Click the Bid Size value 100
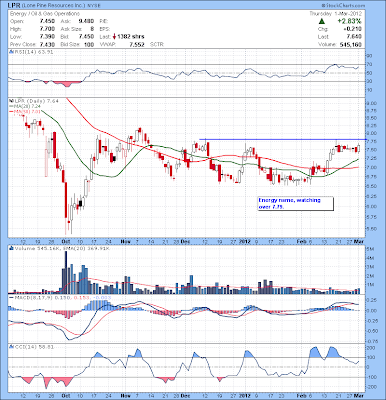The width and height of the screenshot is (386, 400). (x=89, y=44)
